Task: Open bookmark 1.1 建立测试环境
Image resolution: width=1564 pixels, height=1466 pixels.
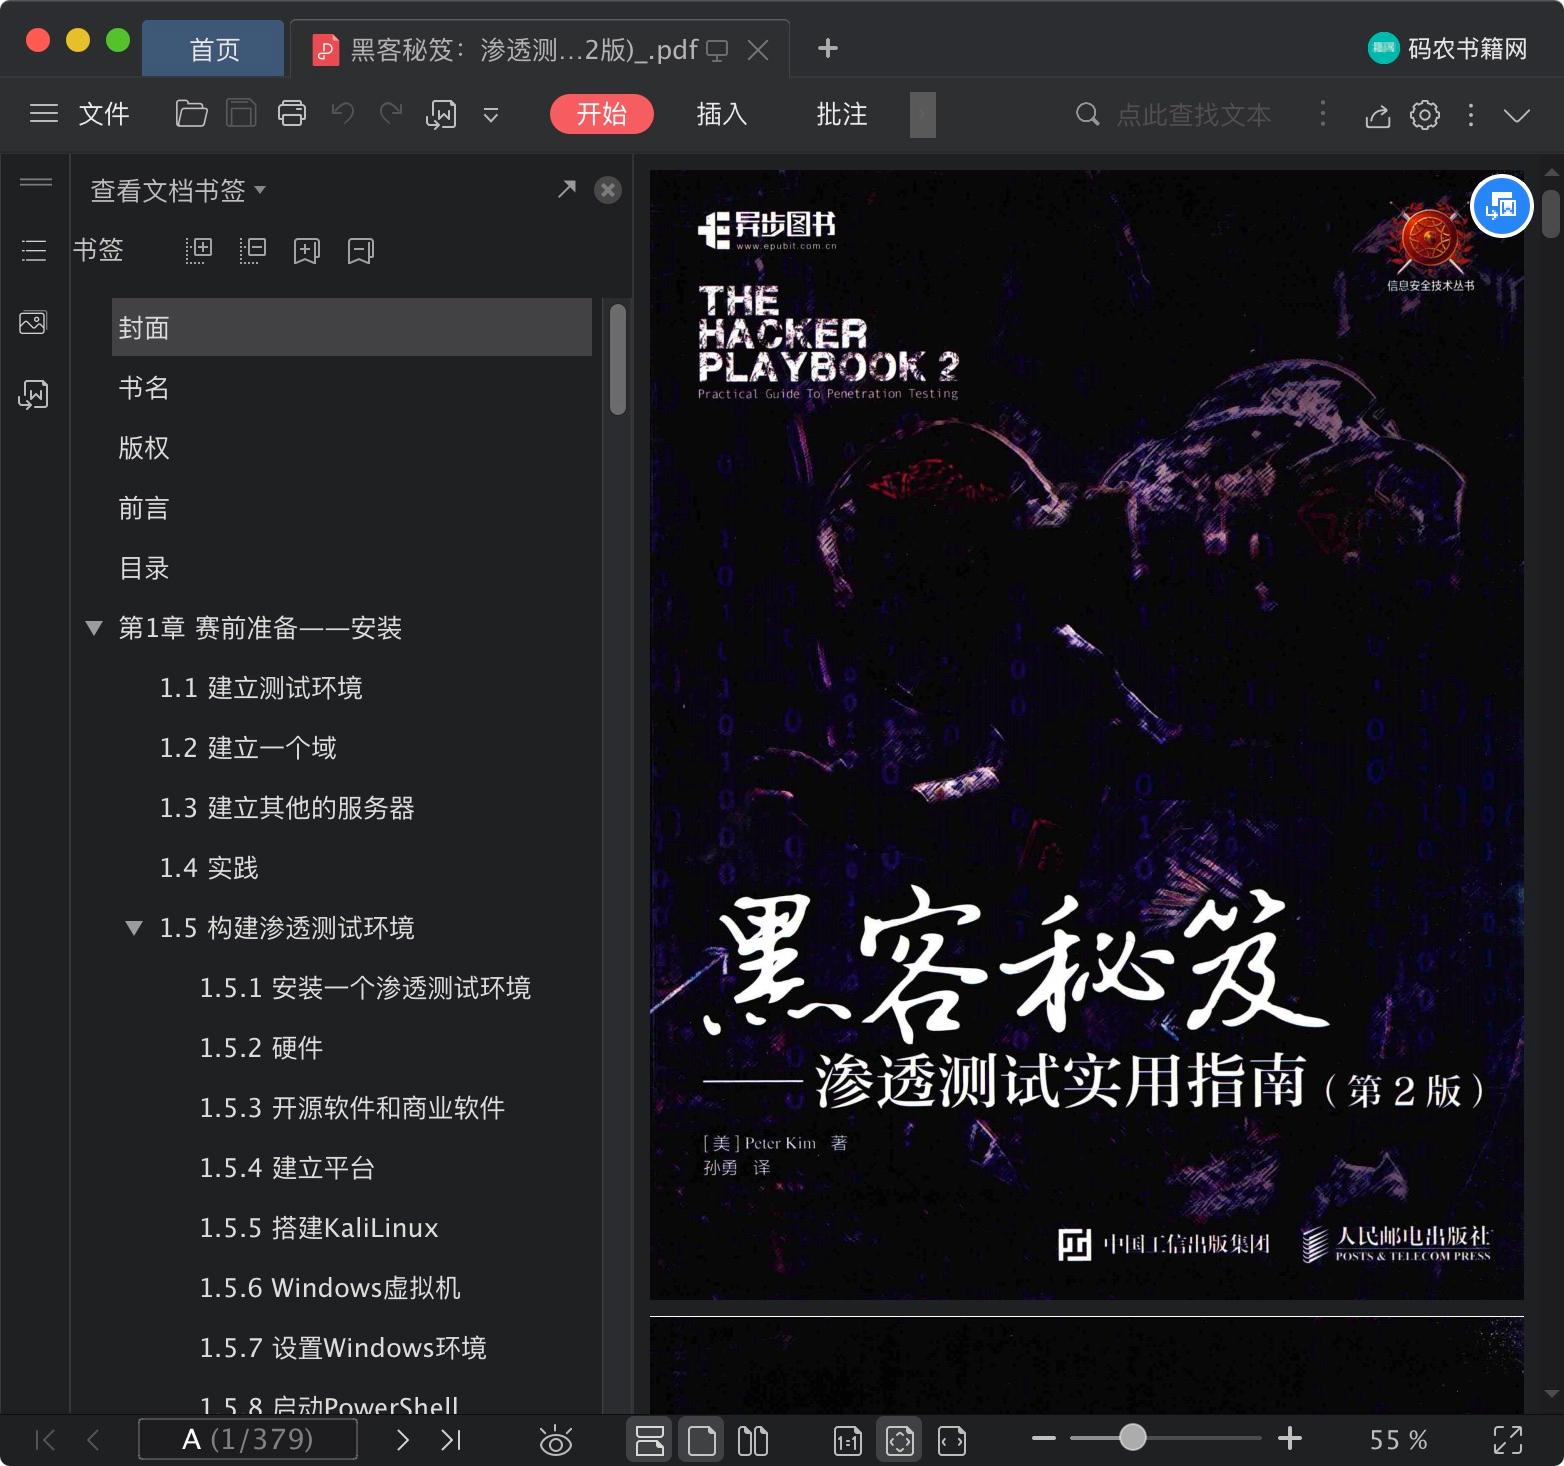Action: click(x=261, y=688)
